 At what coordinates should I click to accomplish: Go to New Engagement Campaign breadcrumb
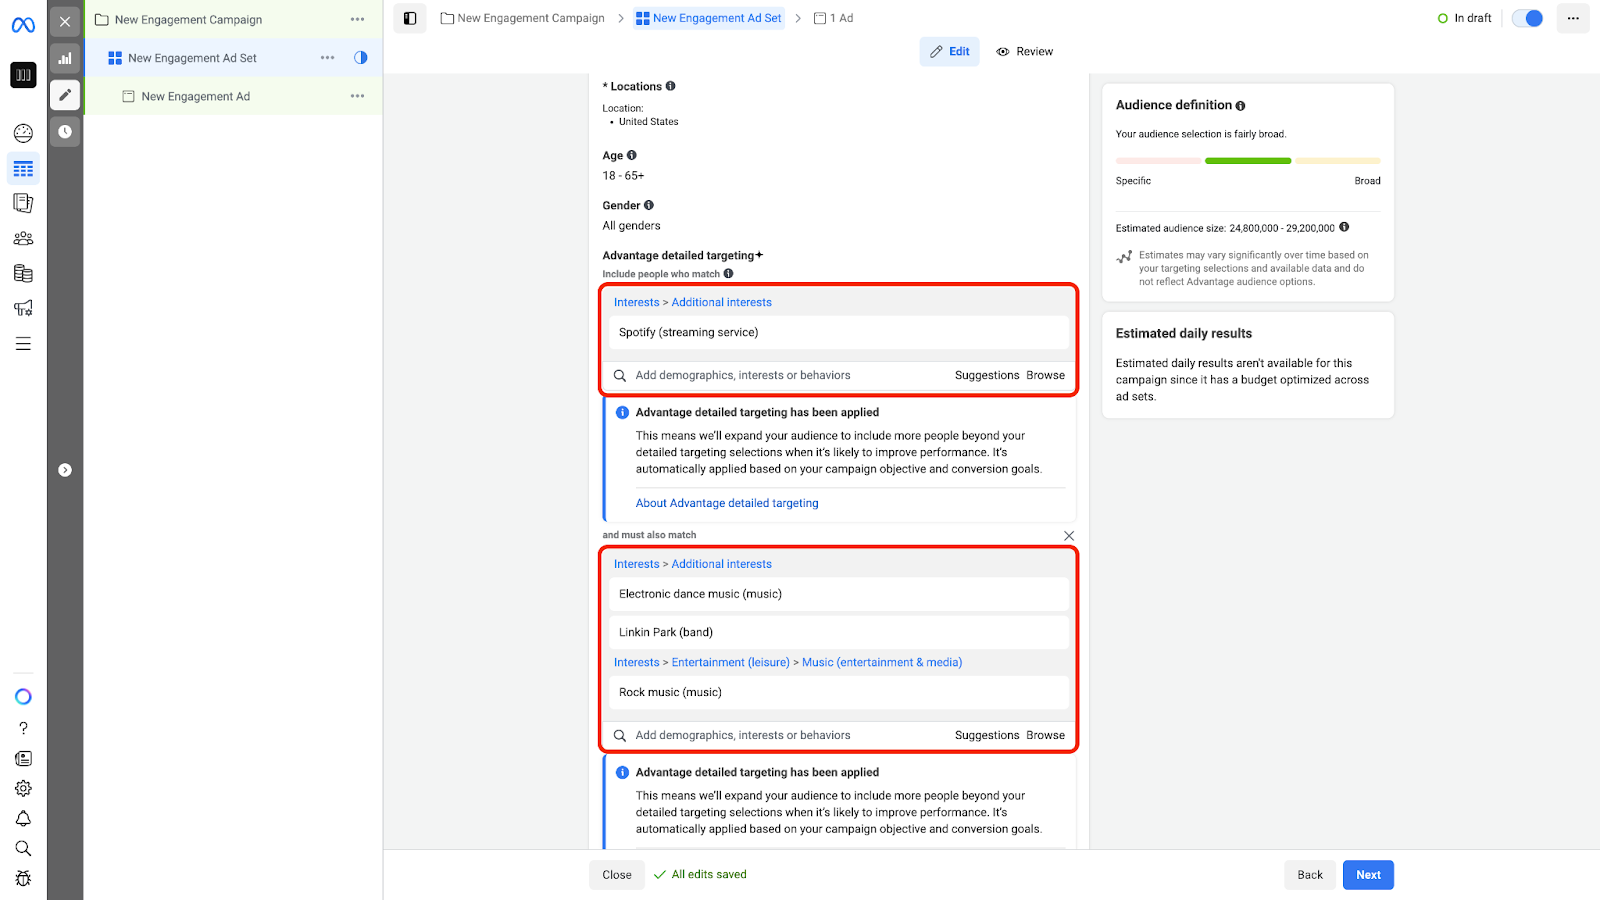(523, 18)
